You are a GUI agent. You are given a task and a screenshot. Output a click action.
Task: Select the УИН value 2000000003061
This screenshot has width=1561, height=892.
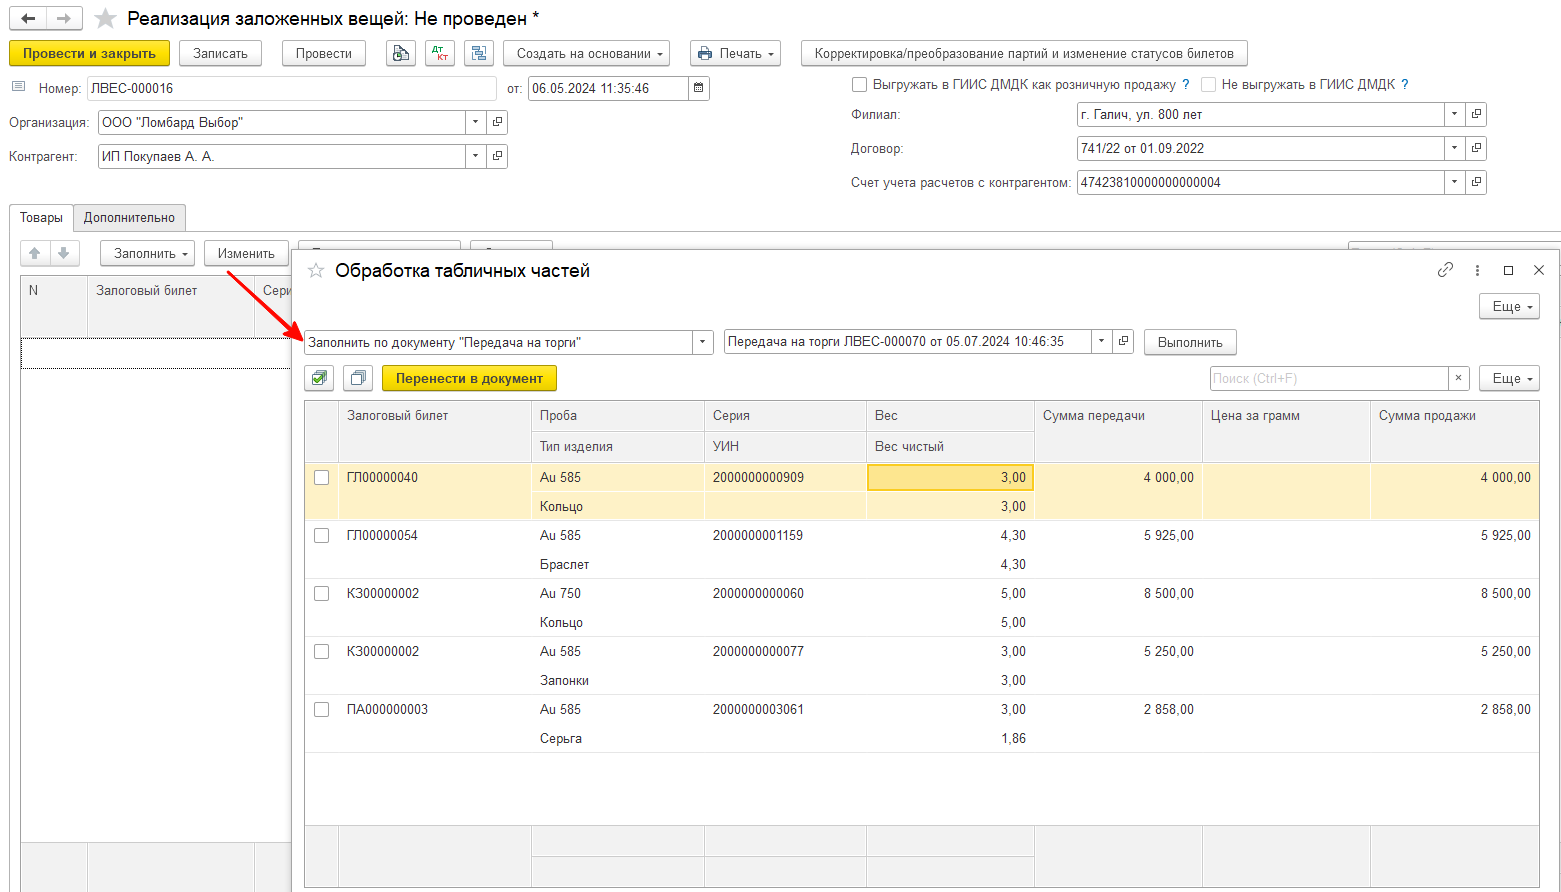click(x=758, y=709)
